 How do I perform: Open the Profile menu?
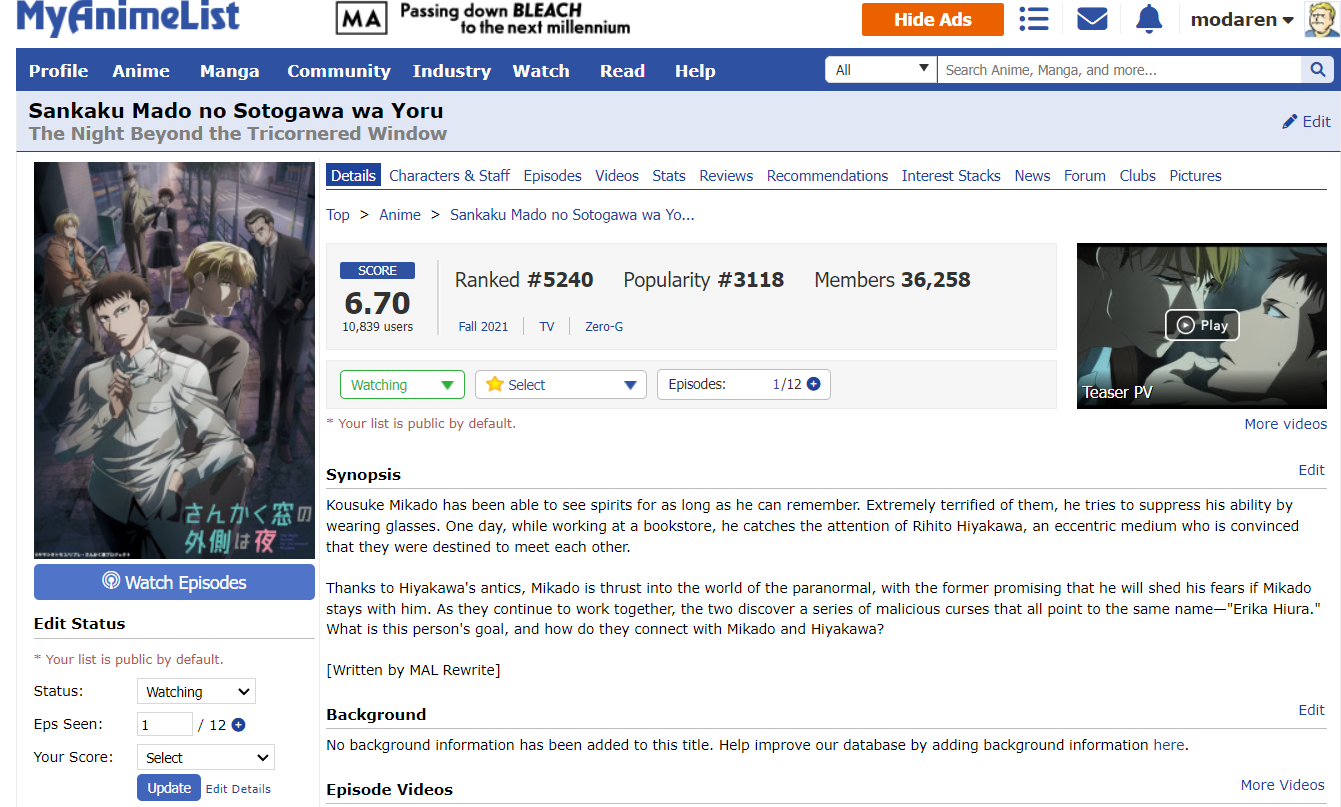point(58,71)
